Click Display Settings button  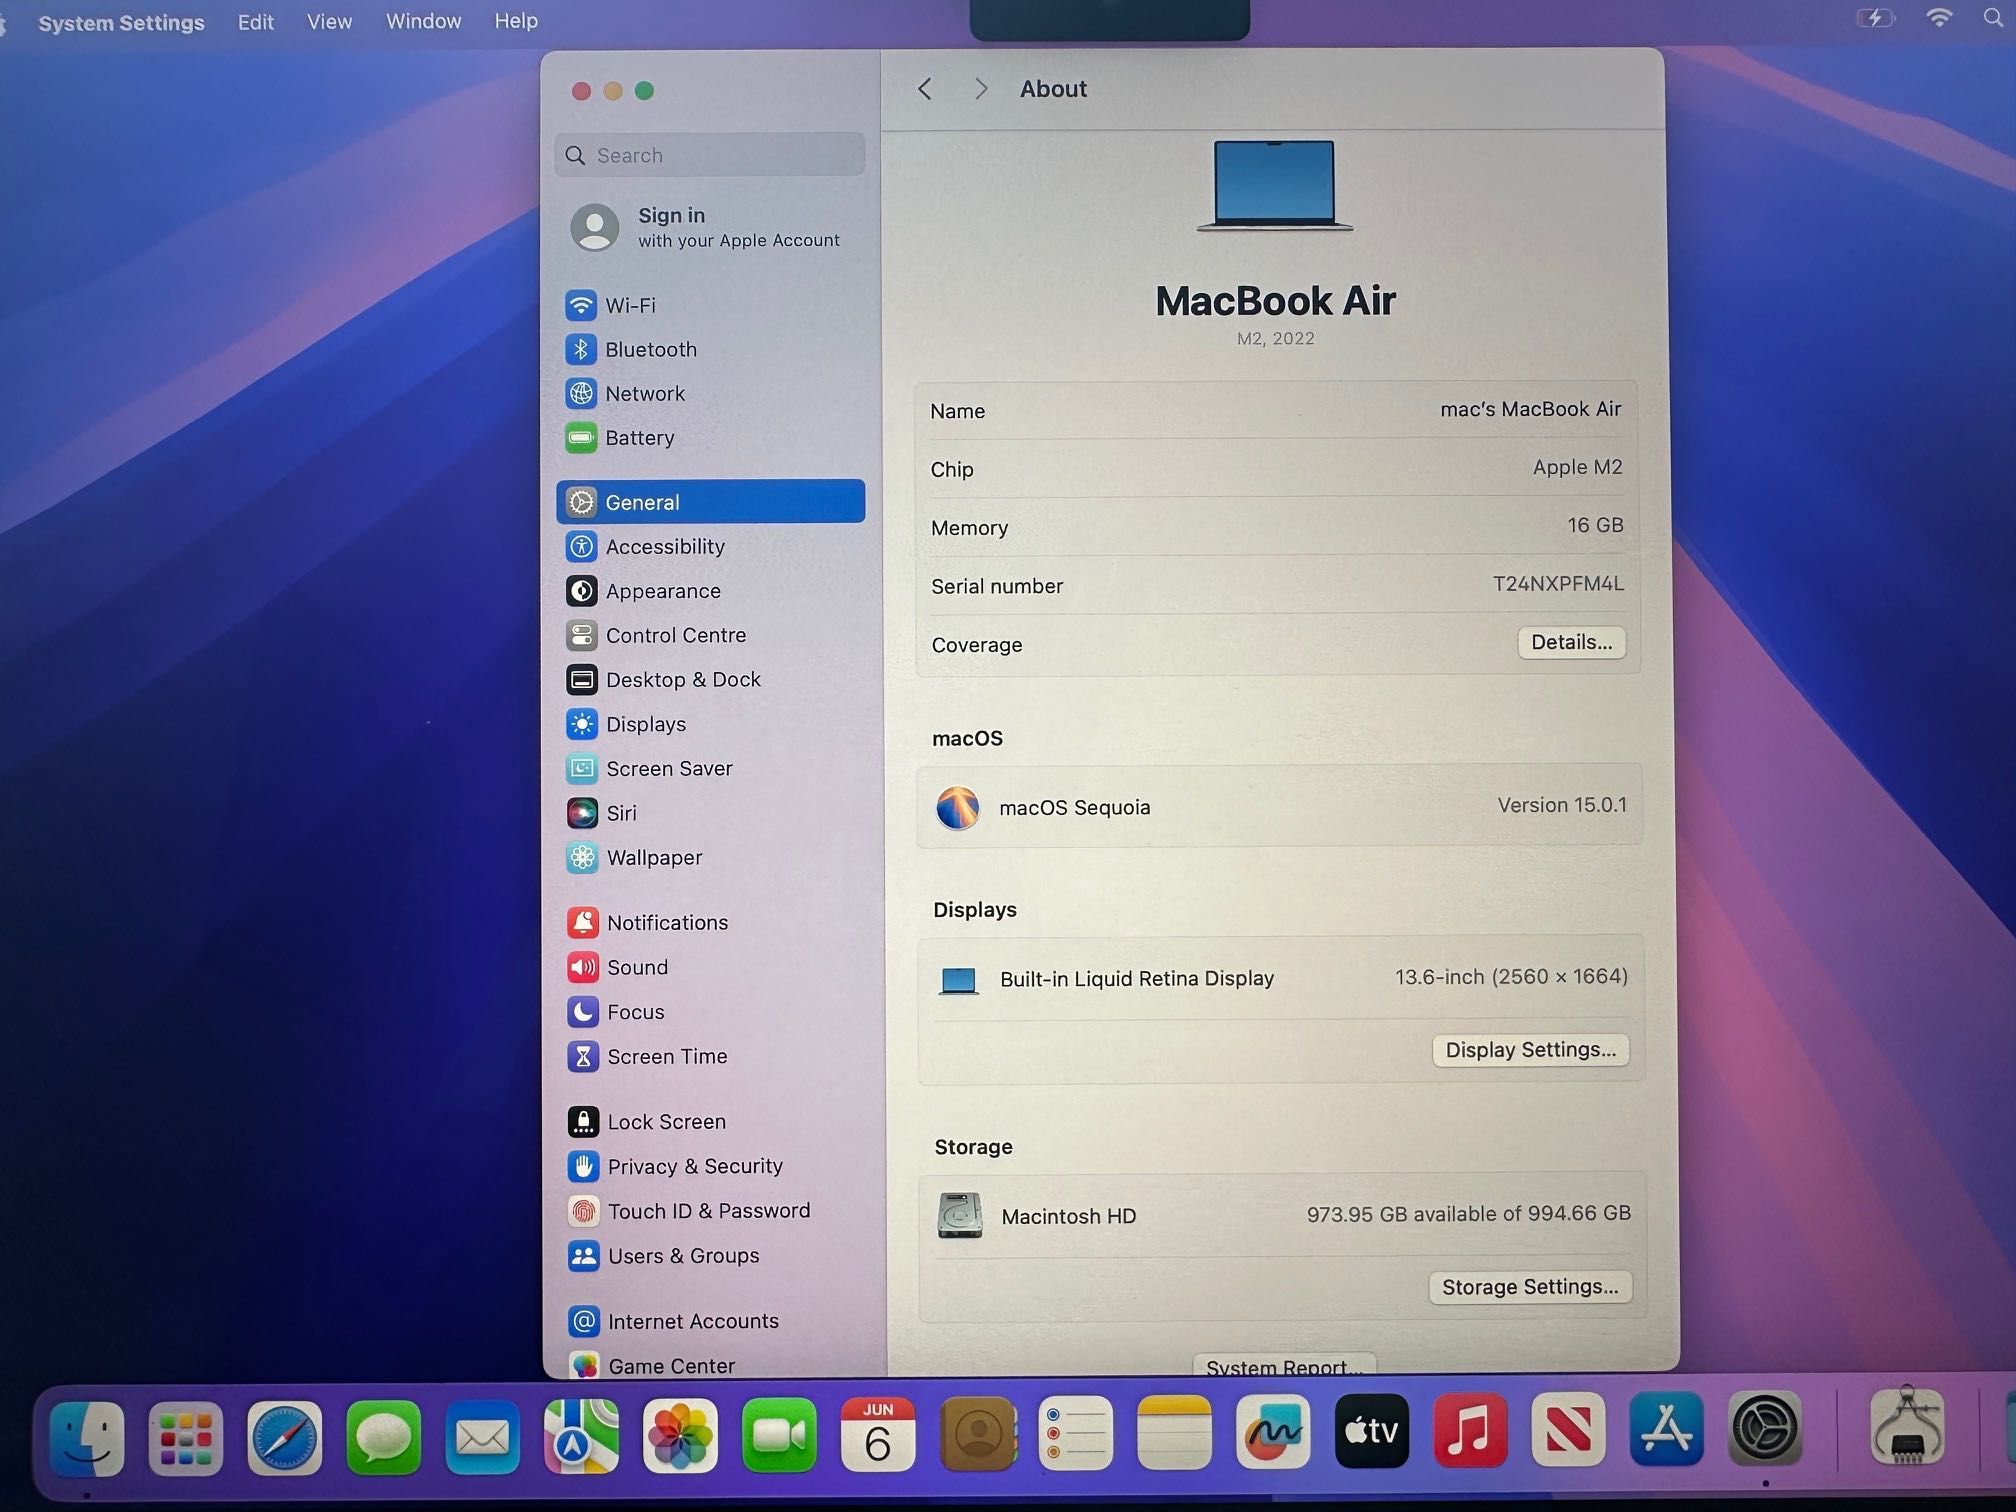1531,1050
